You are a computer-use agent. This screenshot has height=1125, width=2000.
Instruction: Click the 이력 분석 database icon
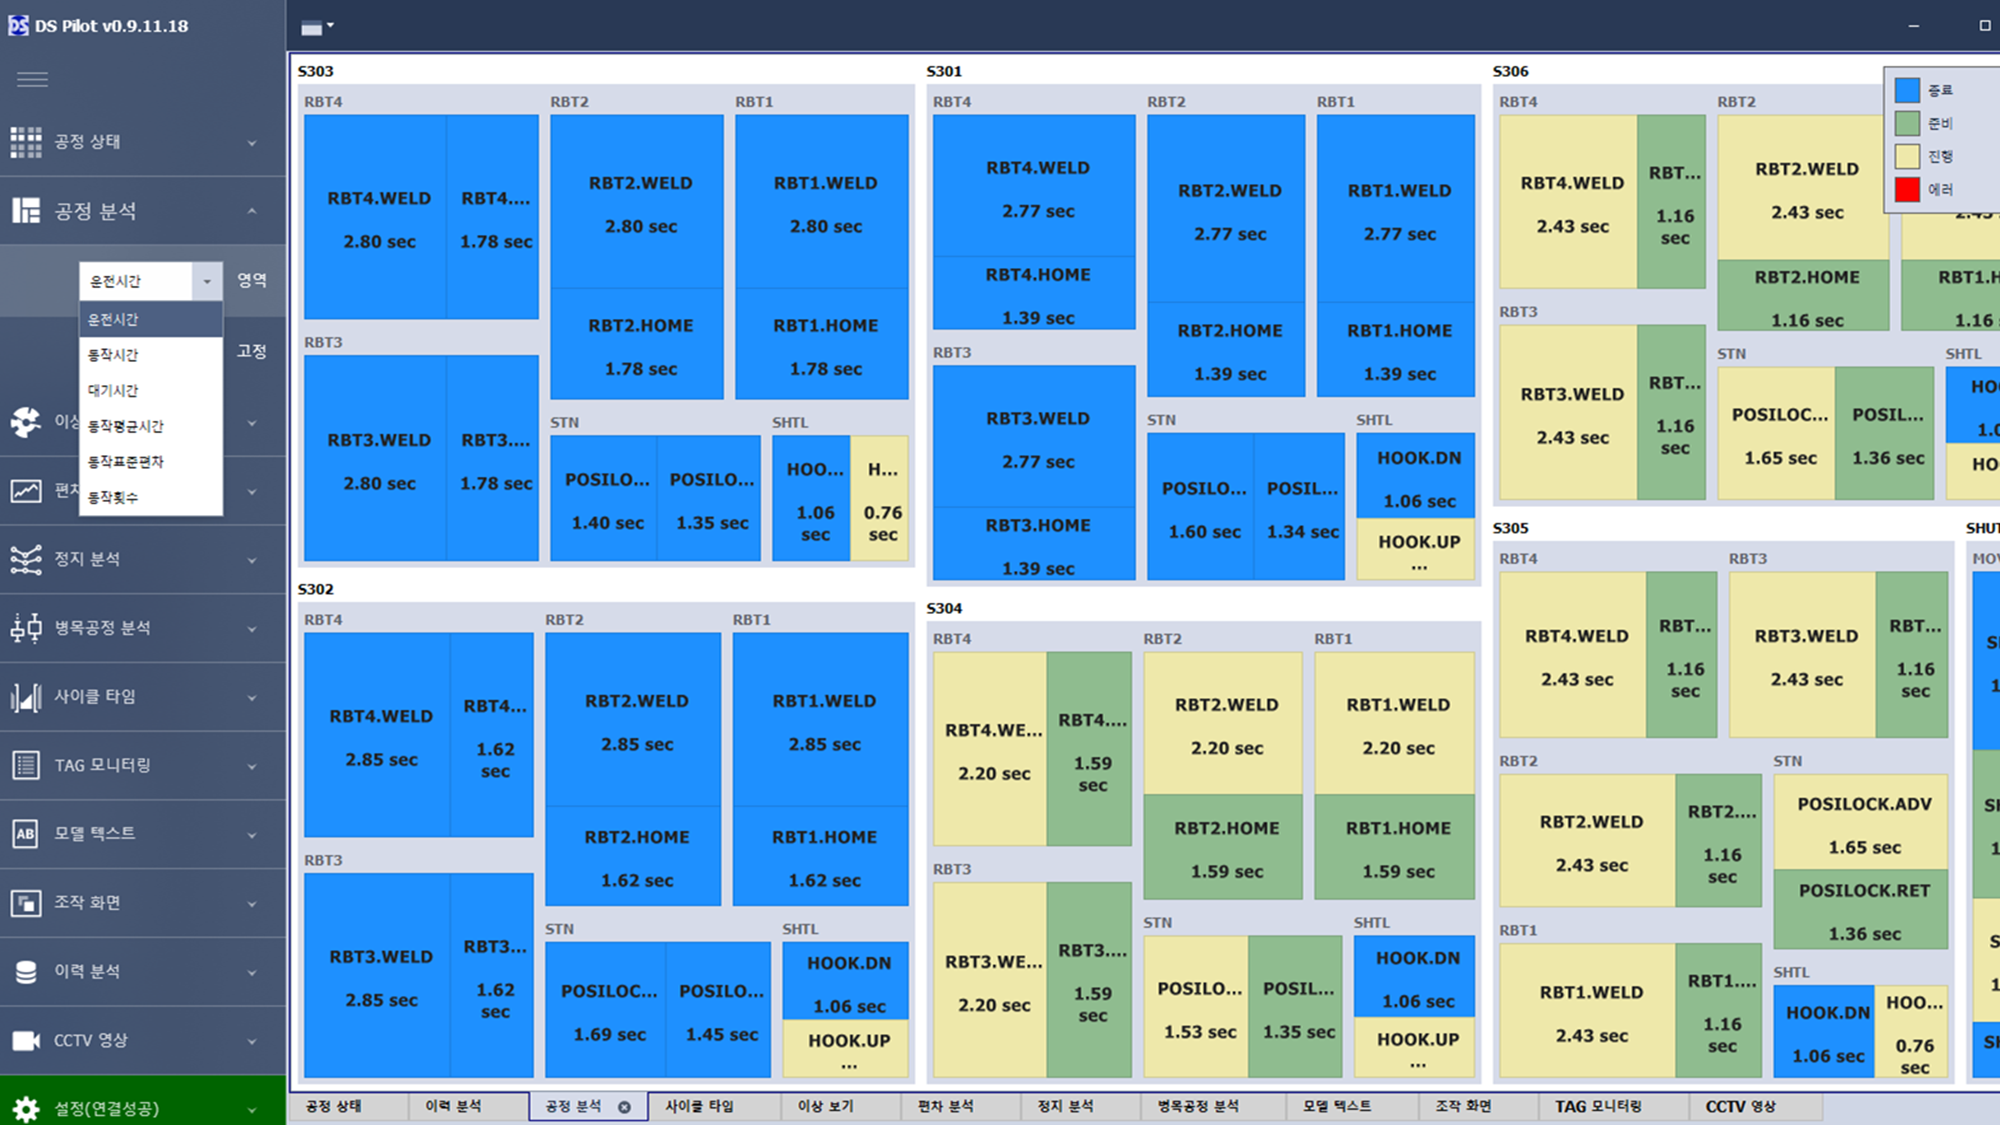pyautogui.click(x=26, y=971)
